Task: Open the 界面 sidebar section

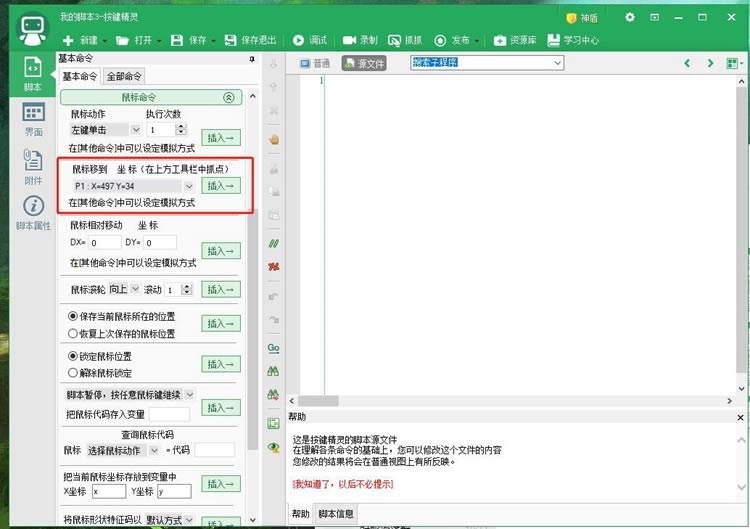Action: [32, 119]
